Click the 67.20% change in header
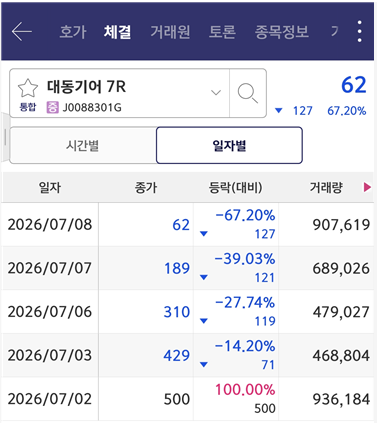 [347, 111]
